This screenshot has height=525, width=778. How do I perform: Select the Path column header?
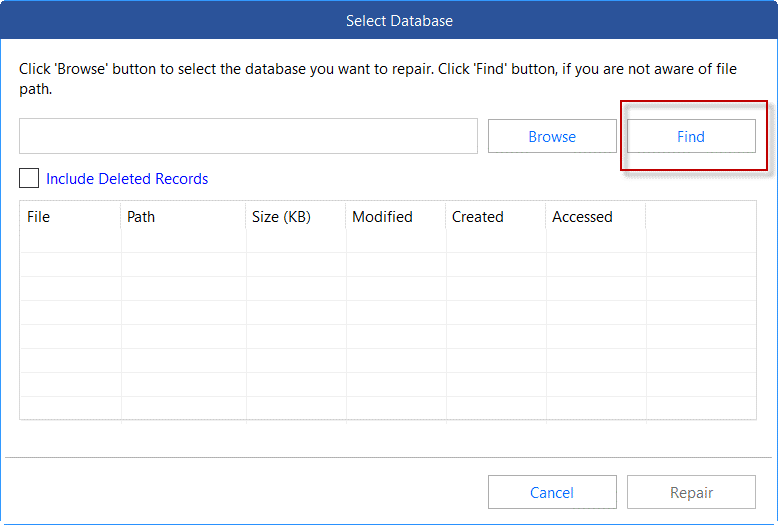(183, 217)
